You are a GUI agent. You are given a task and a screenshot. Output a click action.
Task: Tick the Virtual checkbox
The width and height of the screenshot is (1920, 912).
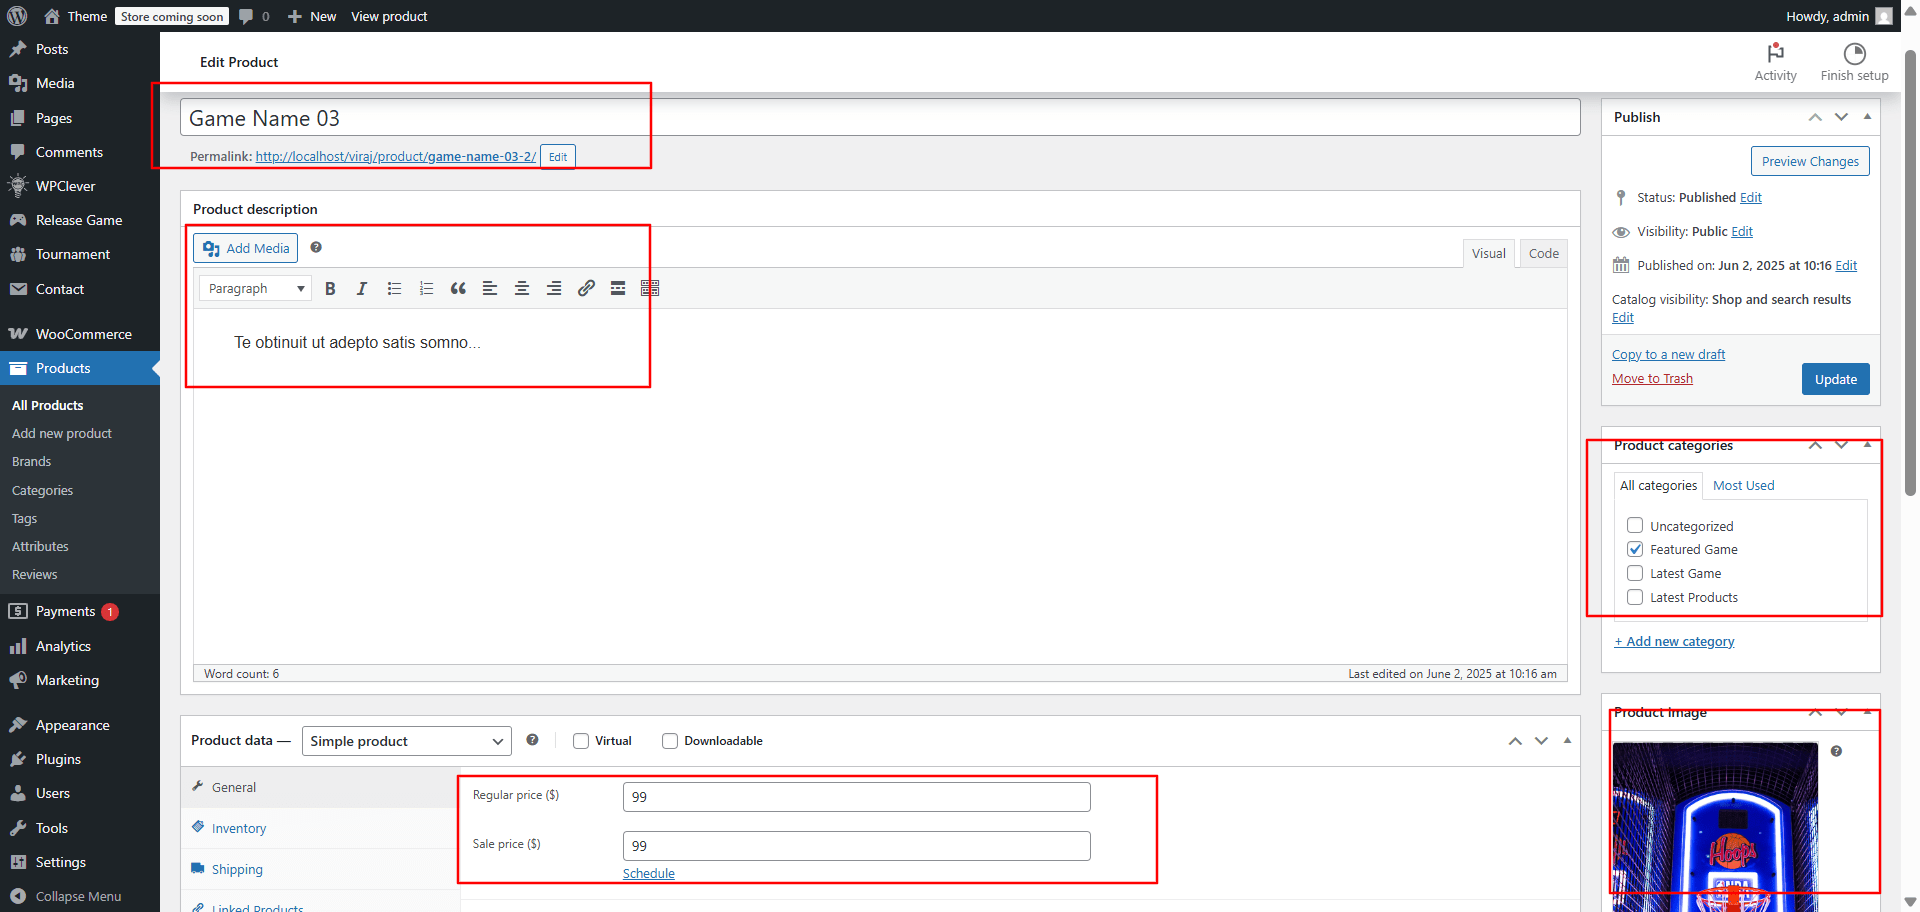coord(581,741)
